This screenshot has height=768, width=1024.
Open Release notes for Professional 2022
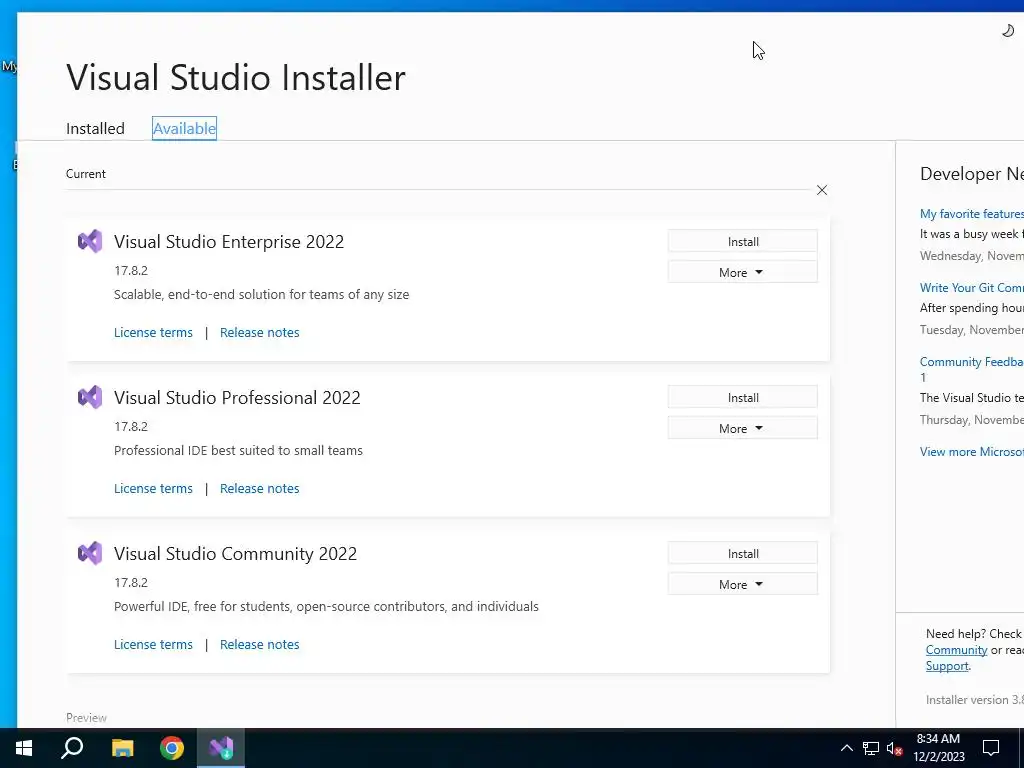tap(259, 488)
